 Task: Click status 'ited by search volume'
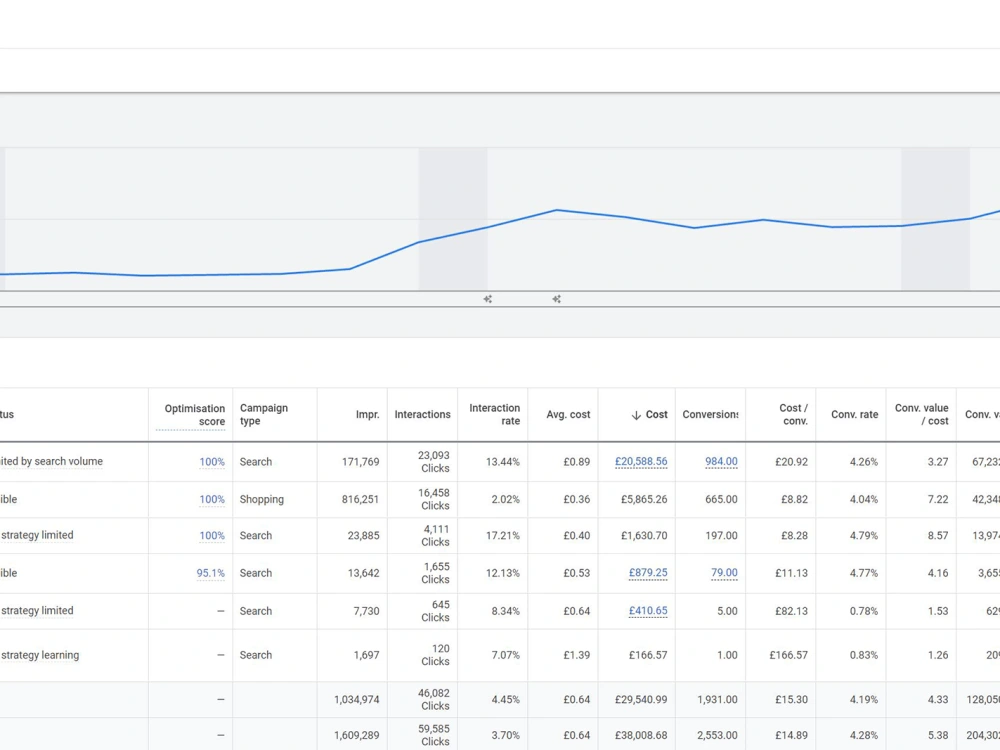click(51, 461)
